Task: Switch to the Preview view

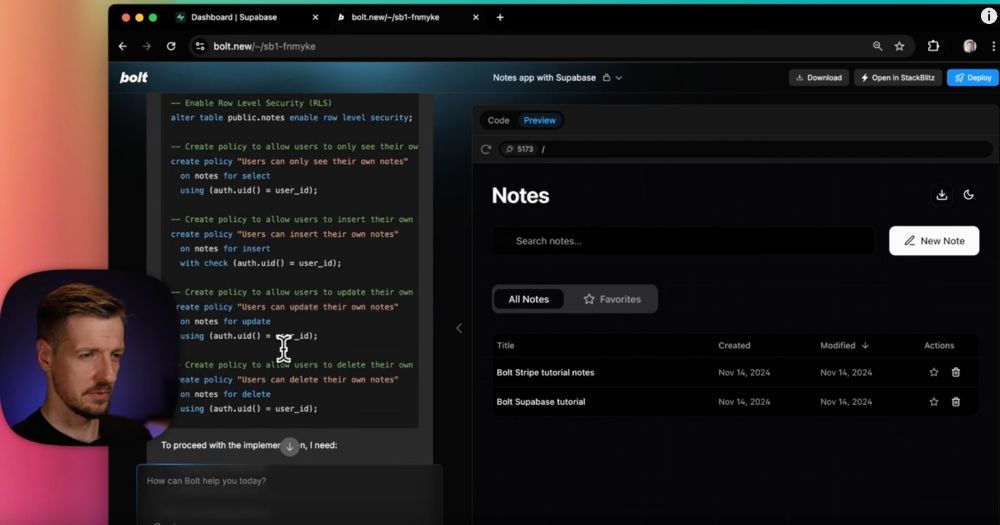Action: pyautogui.click(x=540, y=120)
